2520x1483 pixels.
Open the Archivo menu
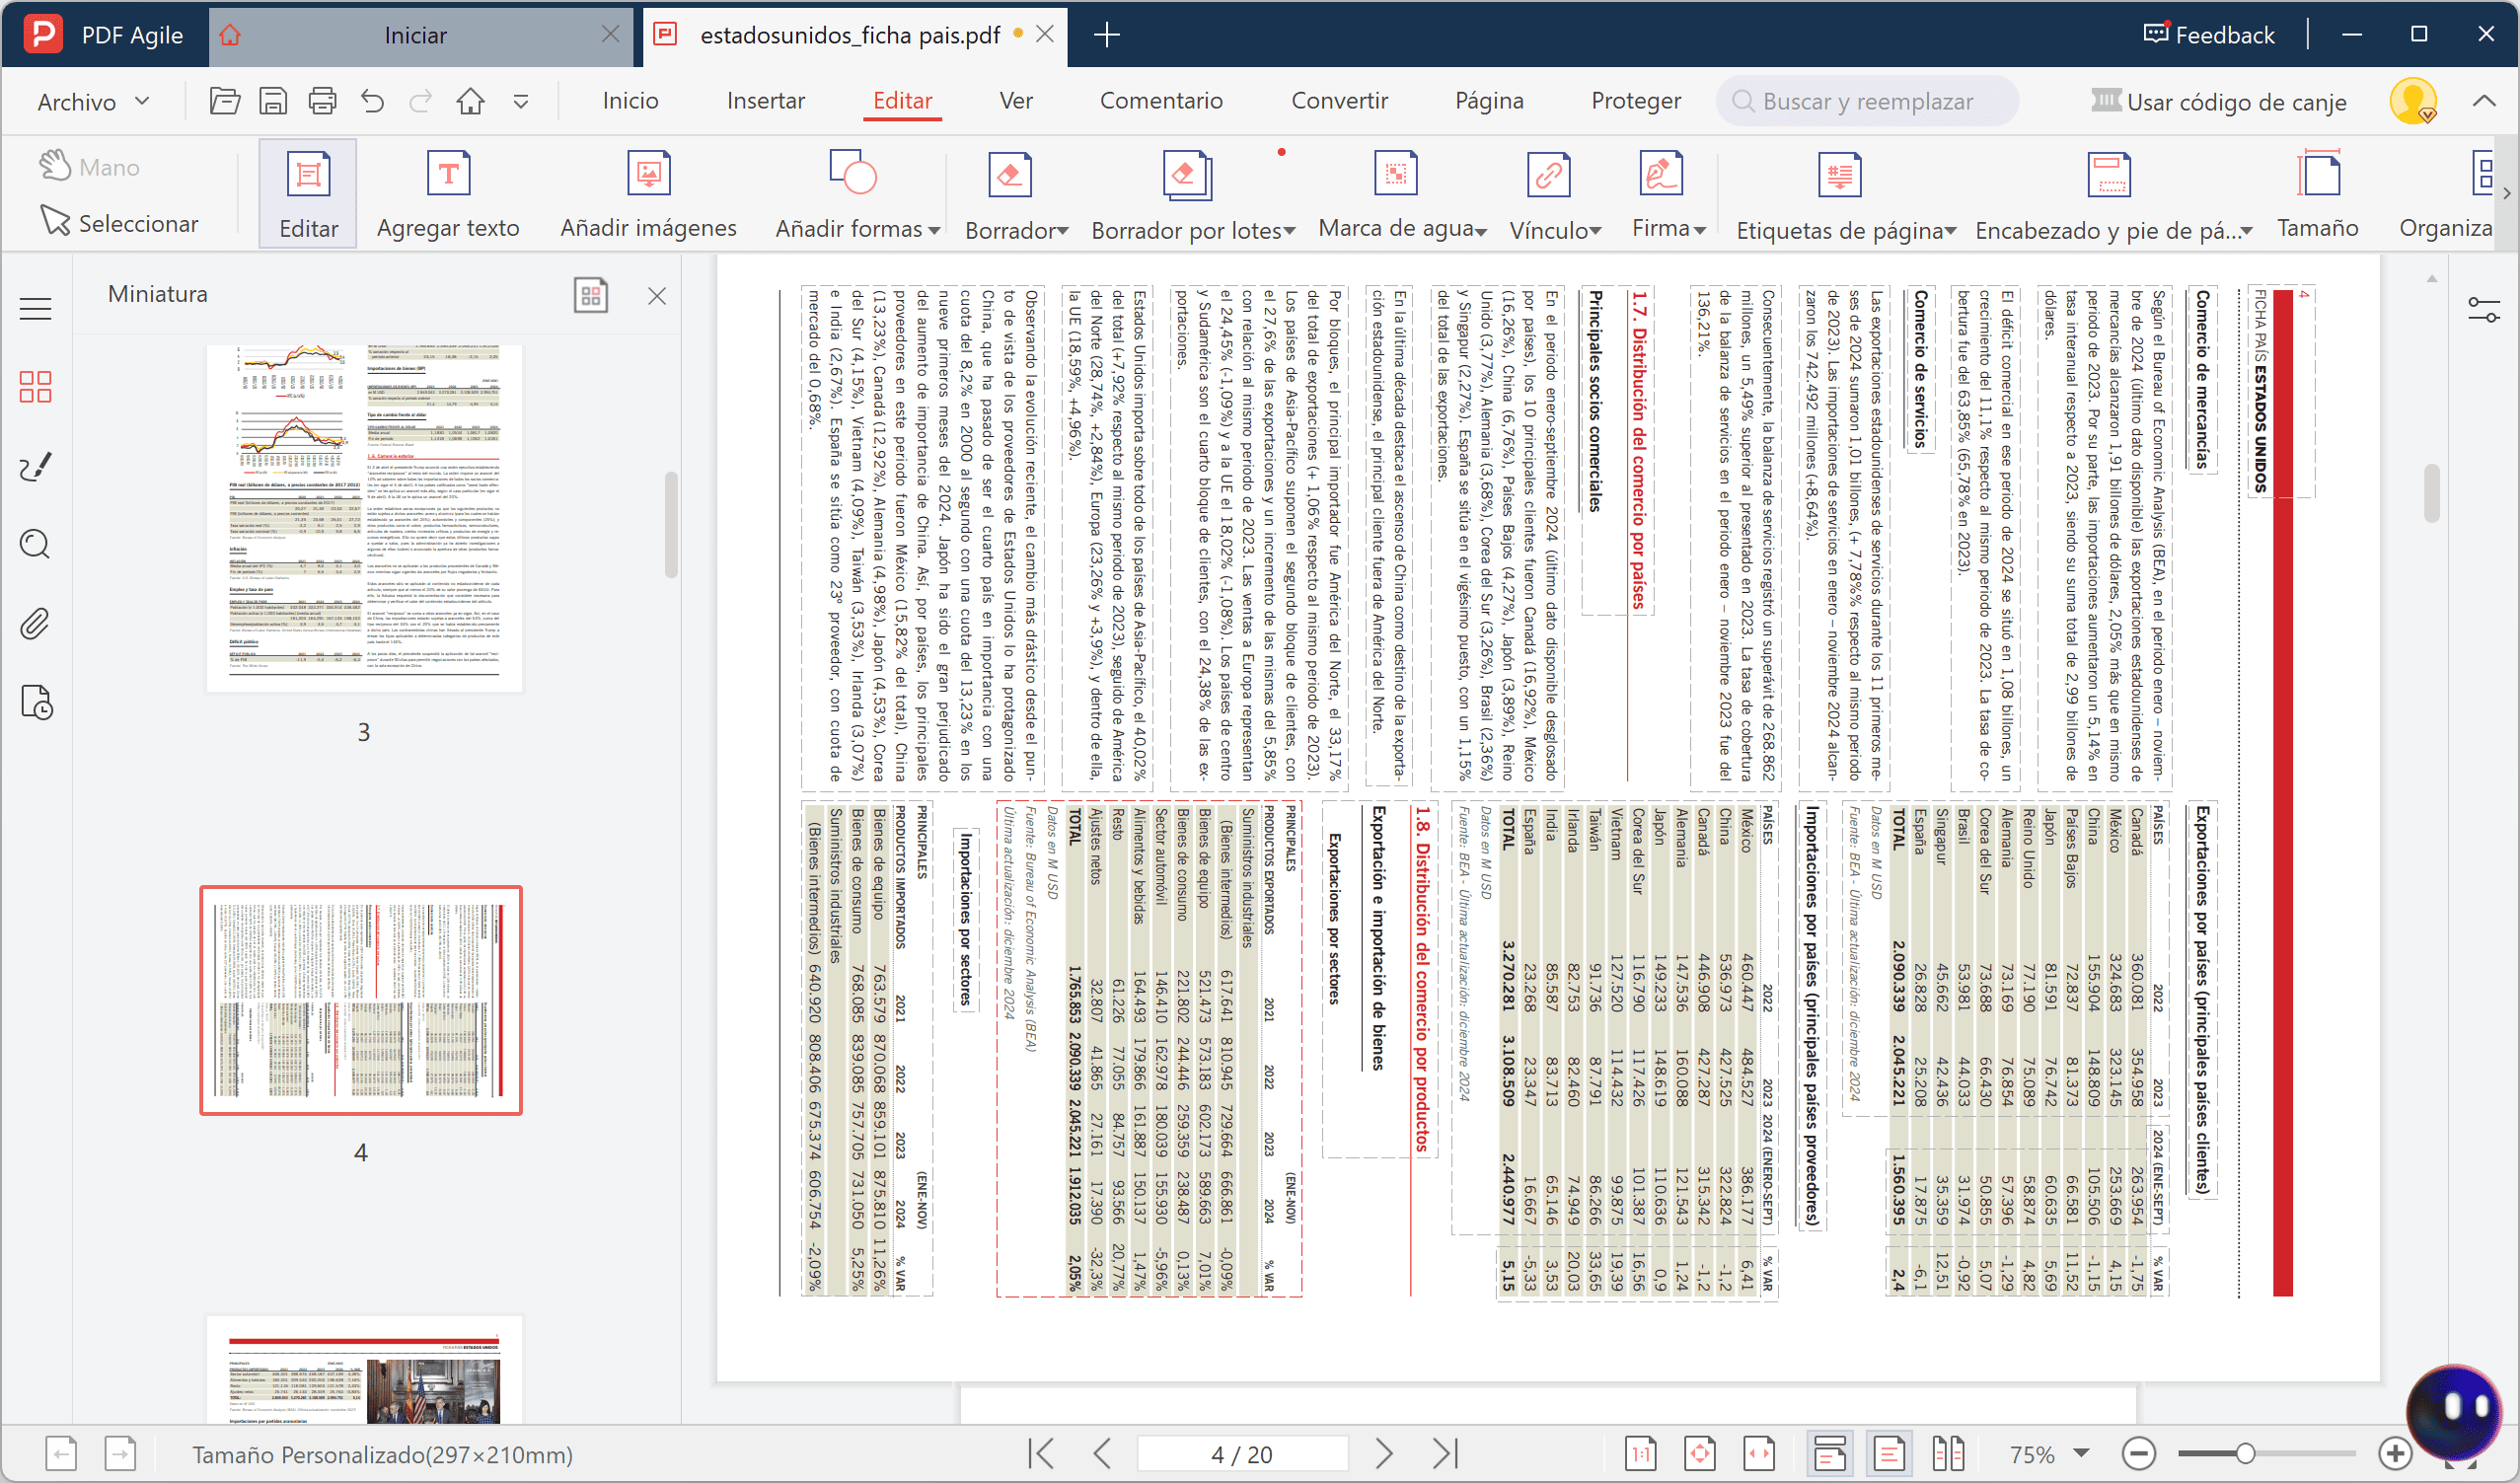point(93,101)
